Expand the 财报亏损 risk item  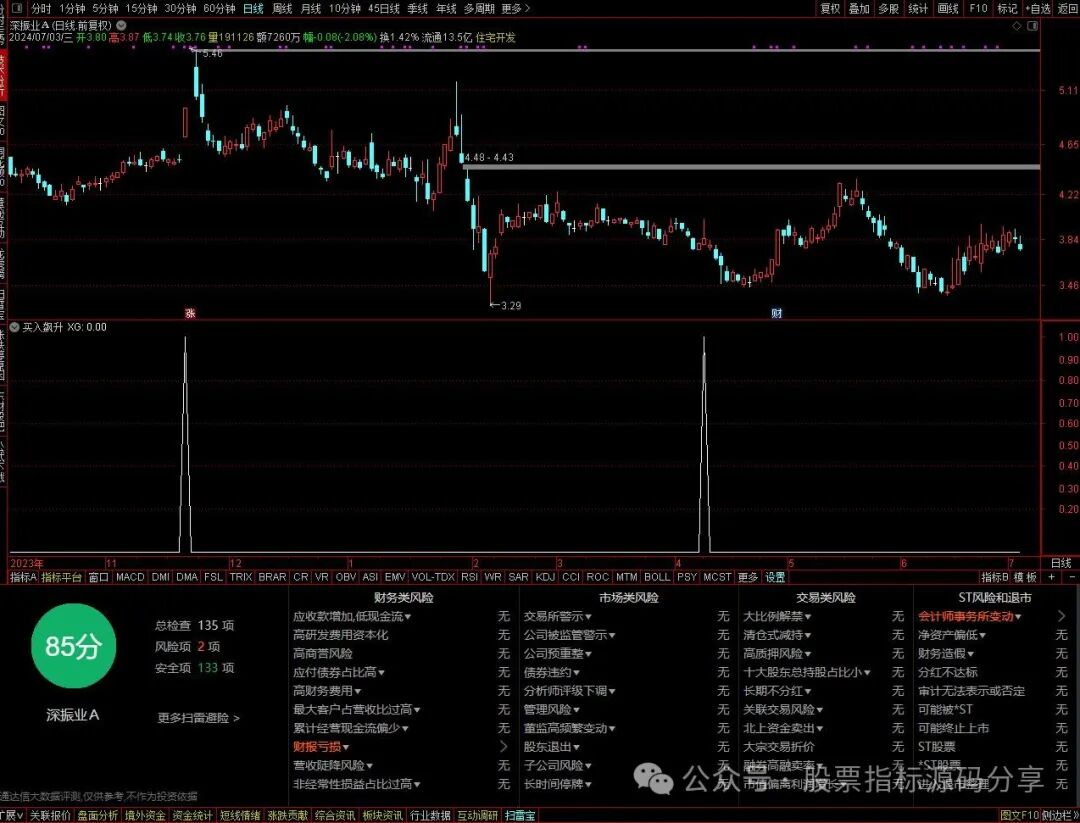click(321, 747)
